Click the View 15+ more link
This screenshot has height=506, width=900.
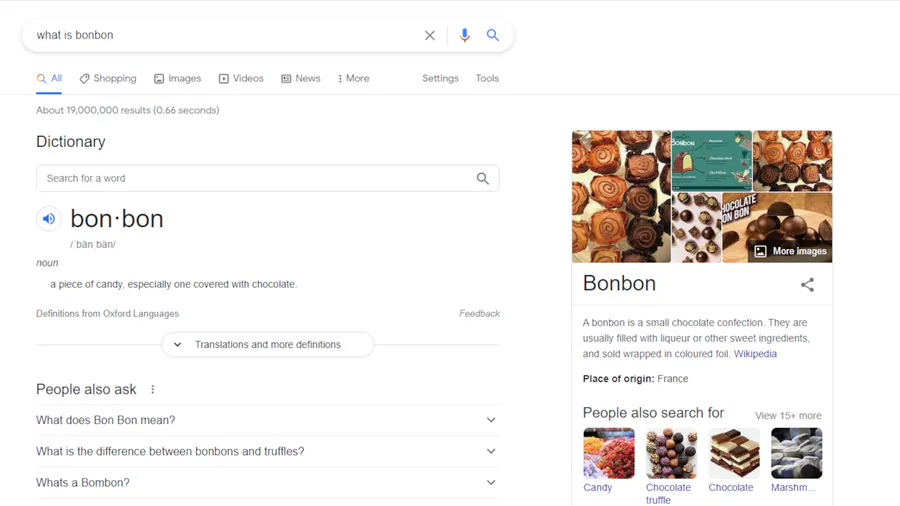[x=788, y=415]
